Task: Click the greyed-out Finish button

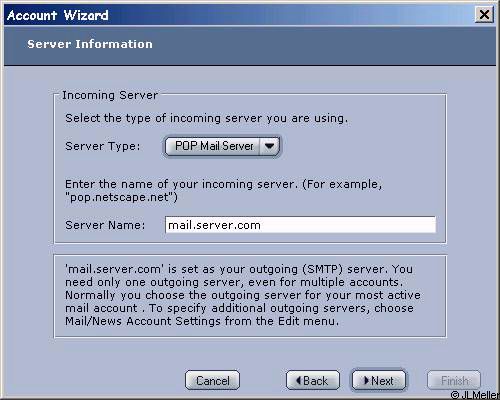Action: click(x=454, y=380)
